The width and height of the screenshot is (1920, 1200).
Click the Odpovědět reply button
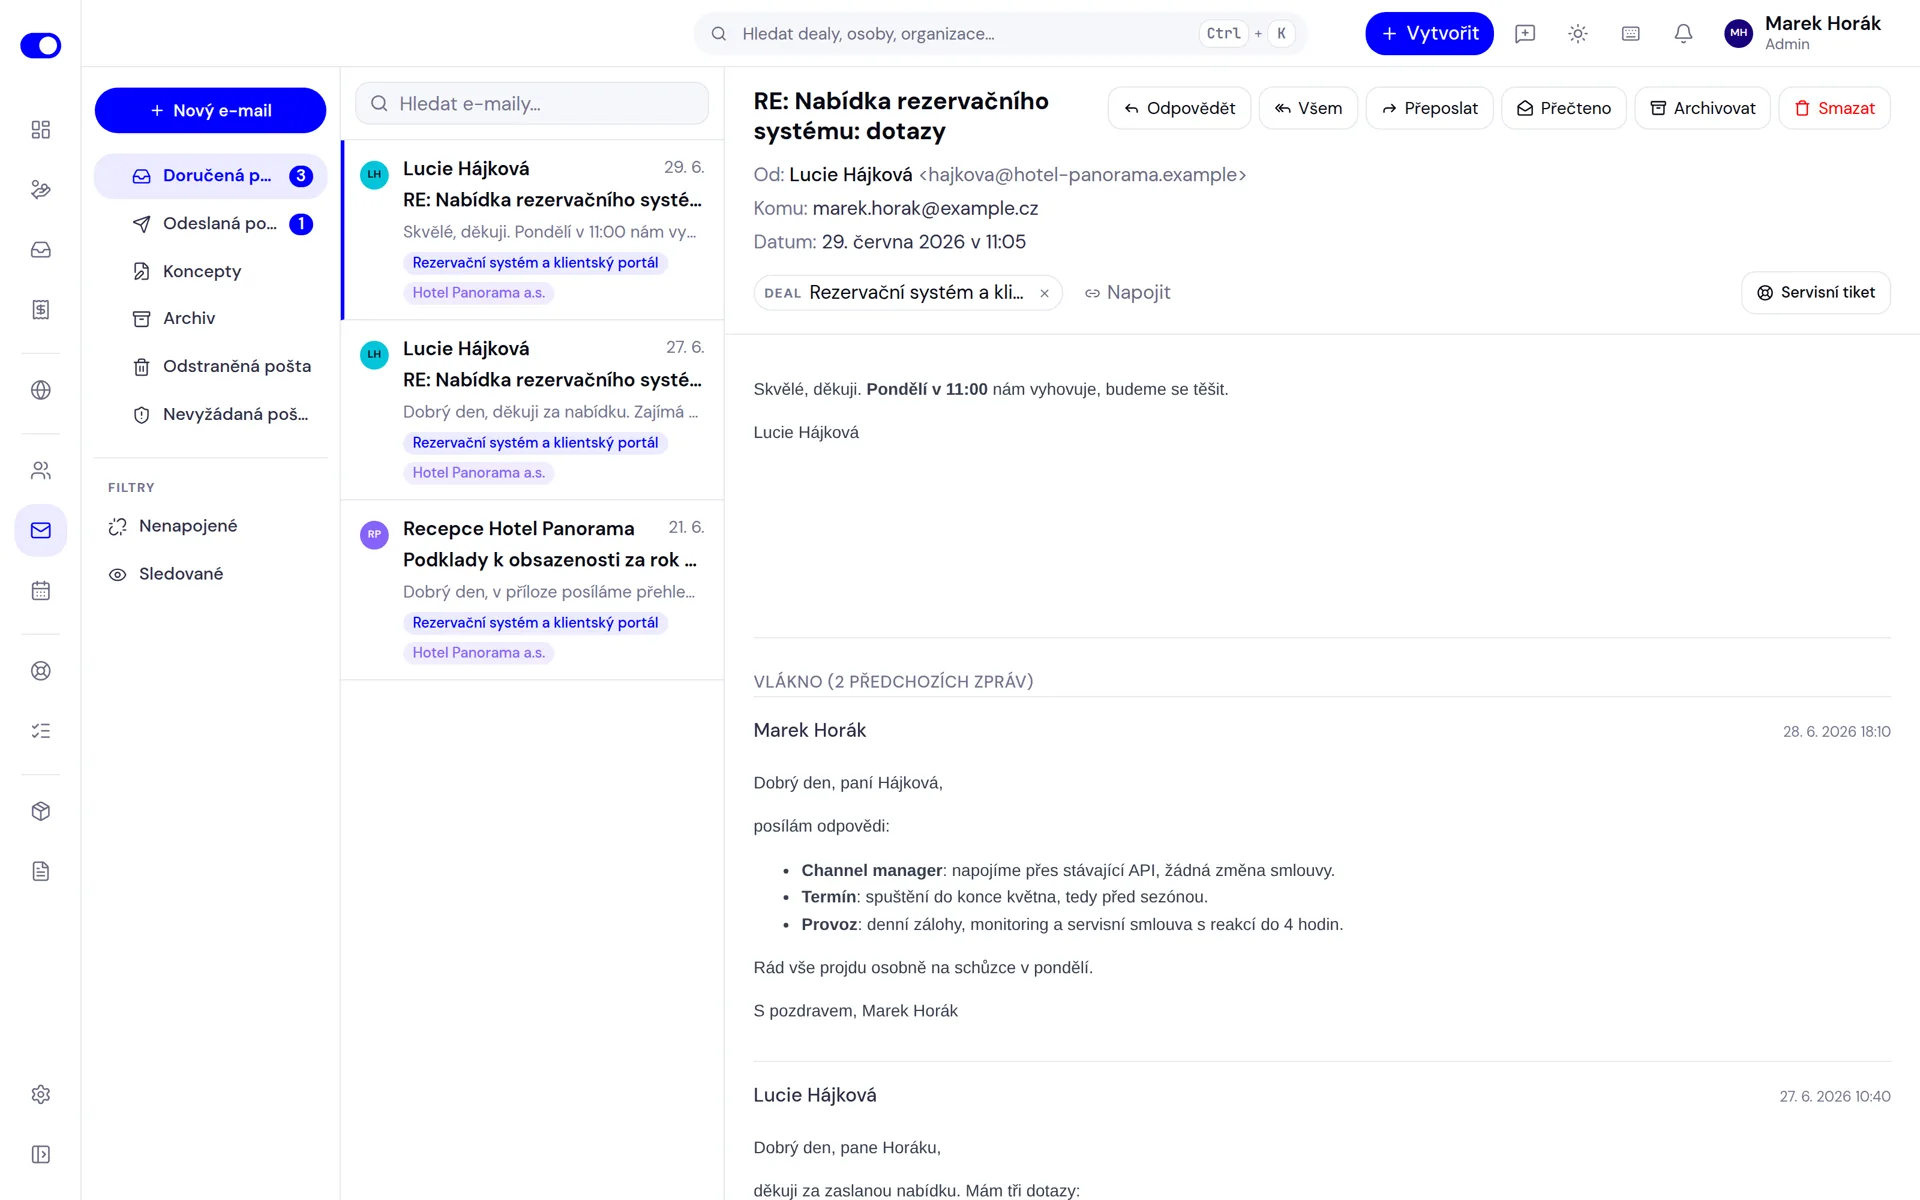coord(1179,108)
